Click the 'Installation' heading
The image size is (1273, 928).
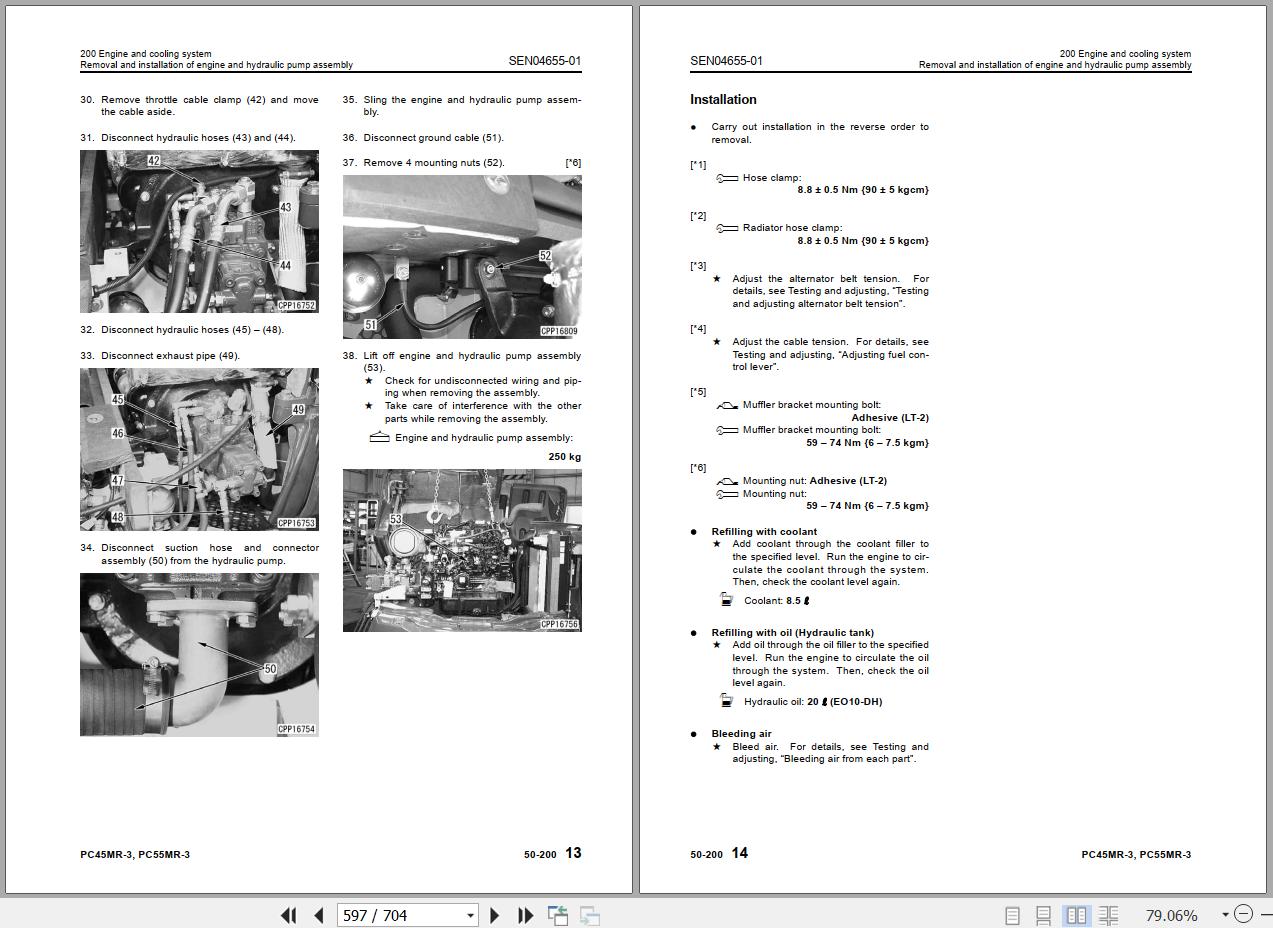tap(723, 99)
